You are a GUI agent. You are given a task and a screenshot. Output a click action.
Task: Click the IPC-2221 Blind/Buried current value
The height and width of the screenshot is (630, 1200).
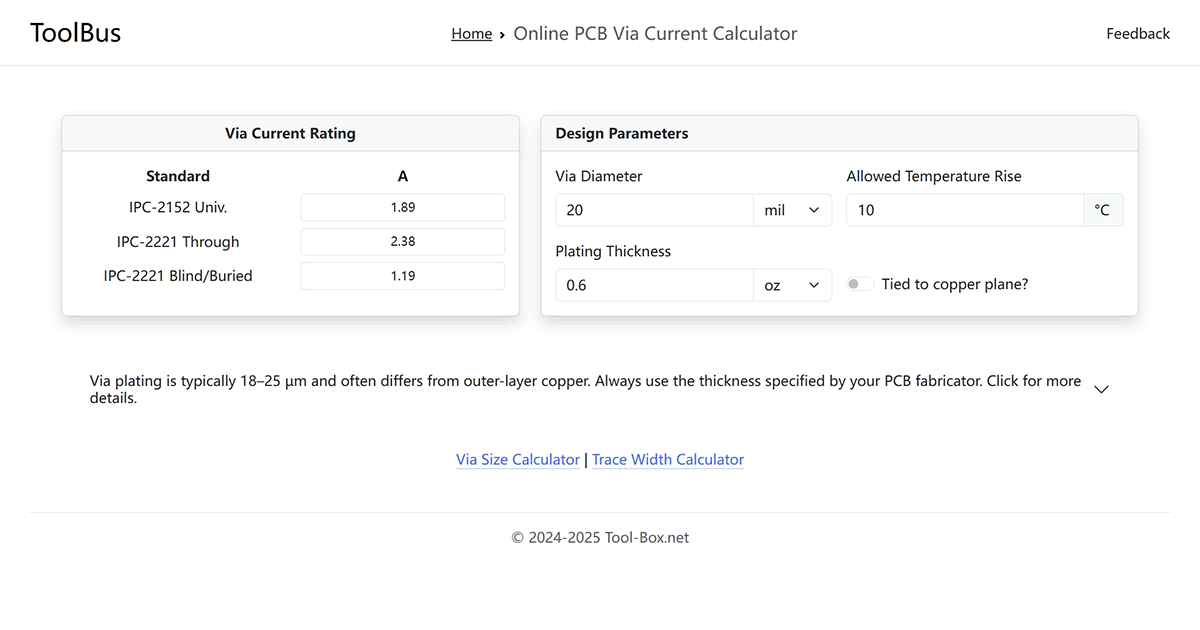click(402, 275)
